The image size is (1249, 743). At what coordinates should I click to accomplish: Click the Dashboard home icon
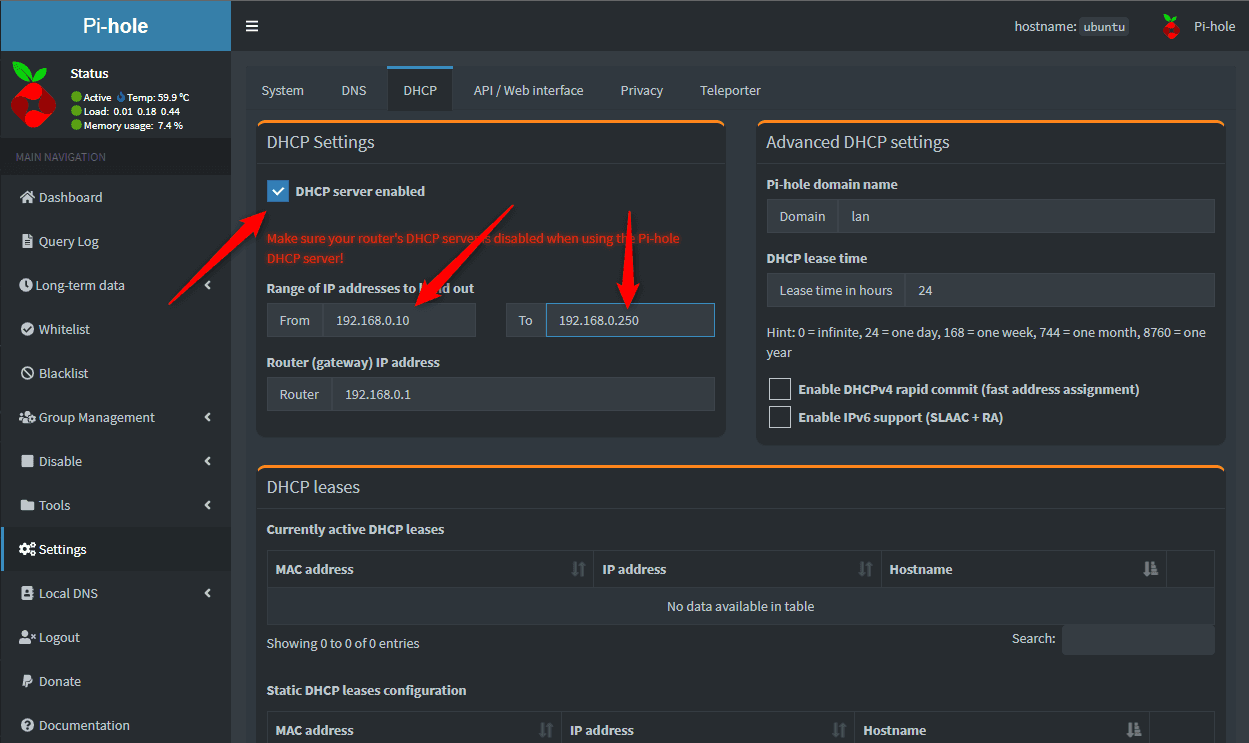[28, 197]
